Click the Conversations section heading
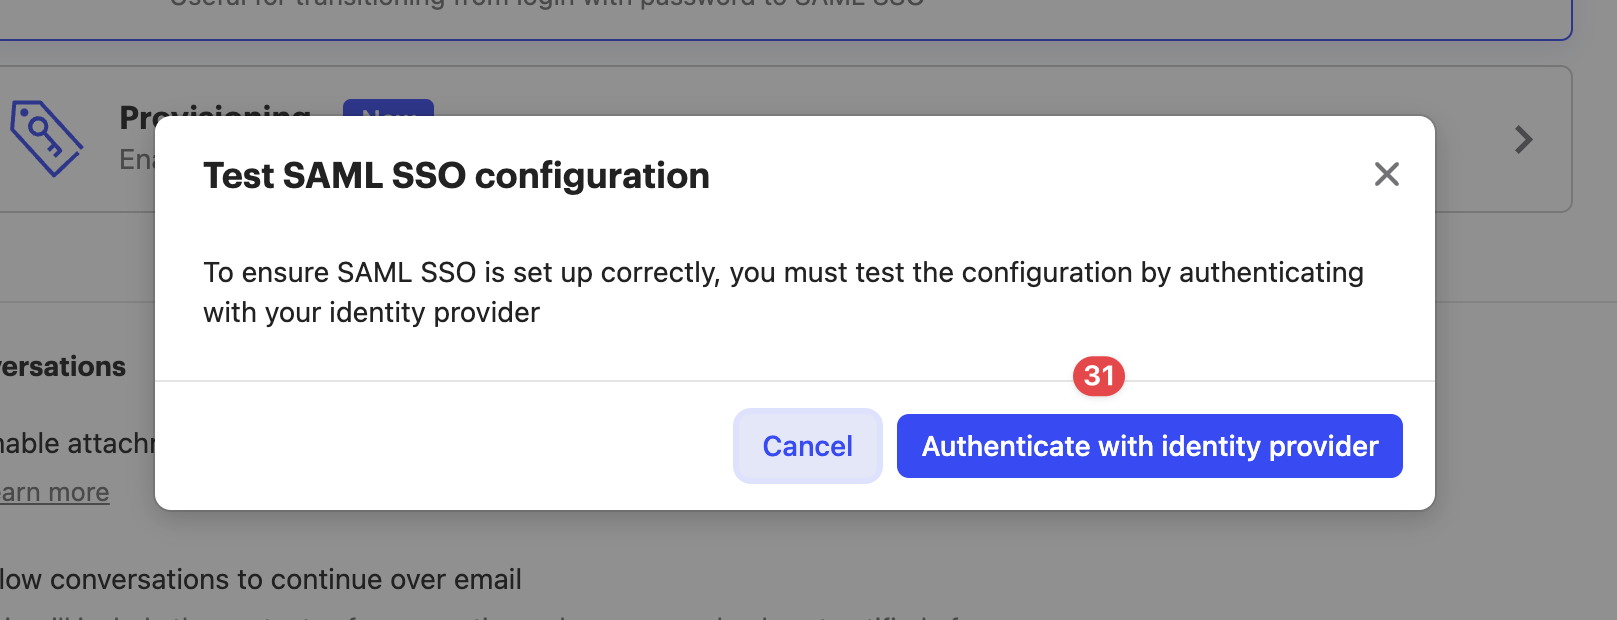Image resolution: width=1617 pixels, height=620 pixels. click(63, 367)
